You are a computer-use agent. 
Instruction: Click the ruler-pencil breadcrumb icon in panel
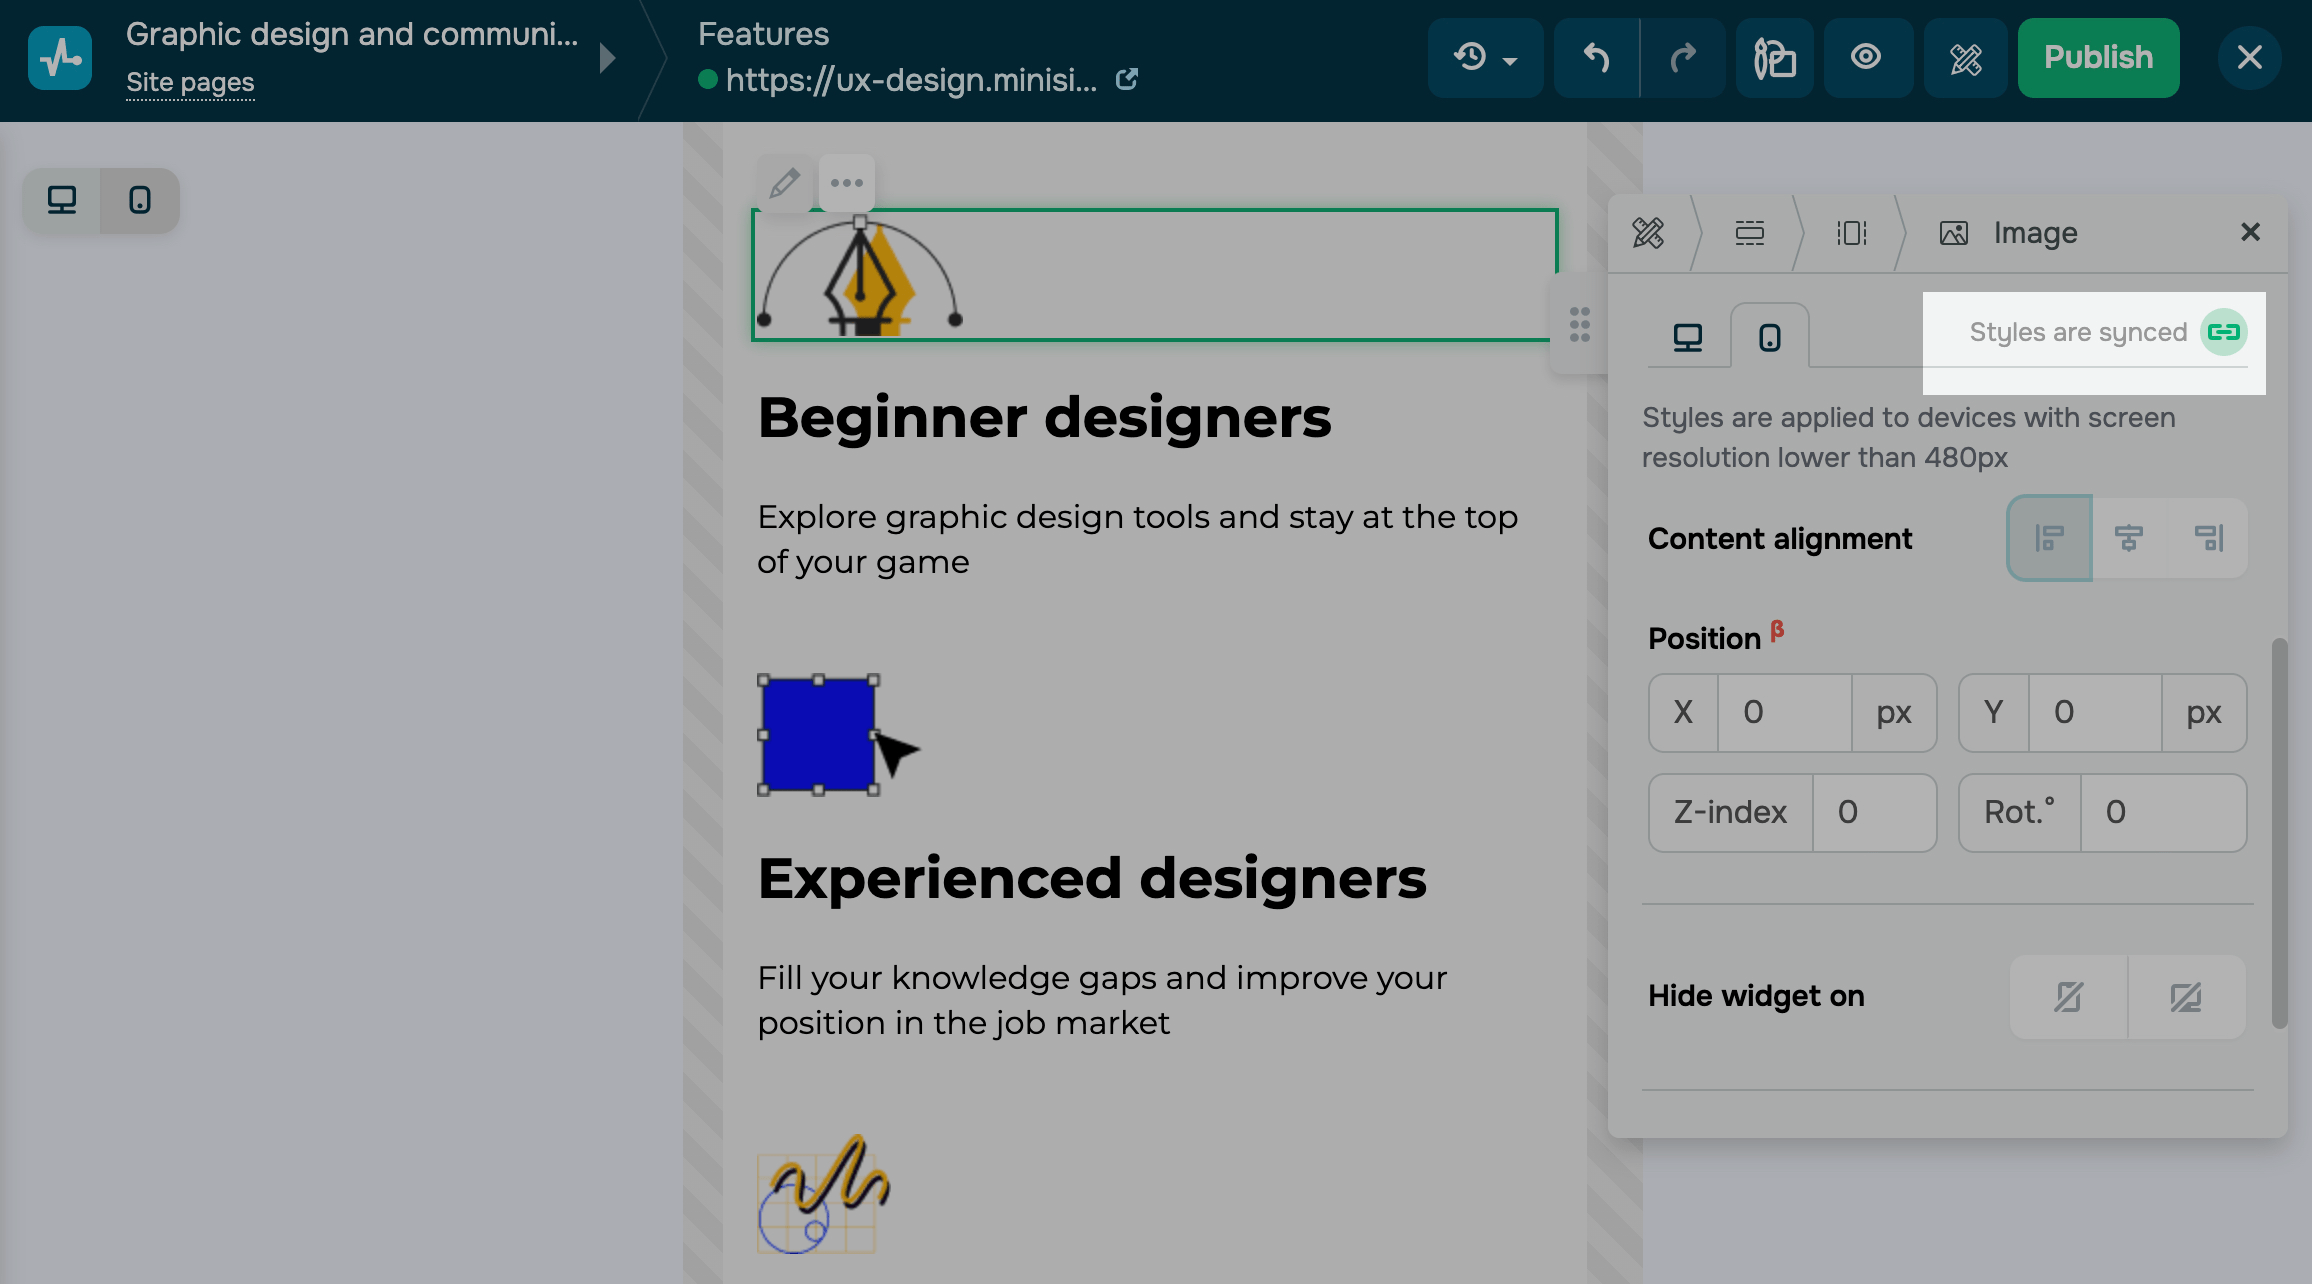pyautogui.click(x=1648, y=233)
